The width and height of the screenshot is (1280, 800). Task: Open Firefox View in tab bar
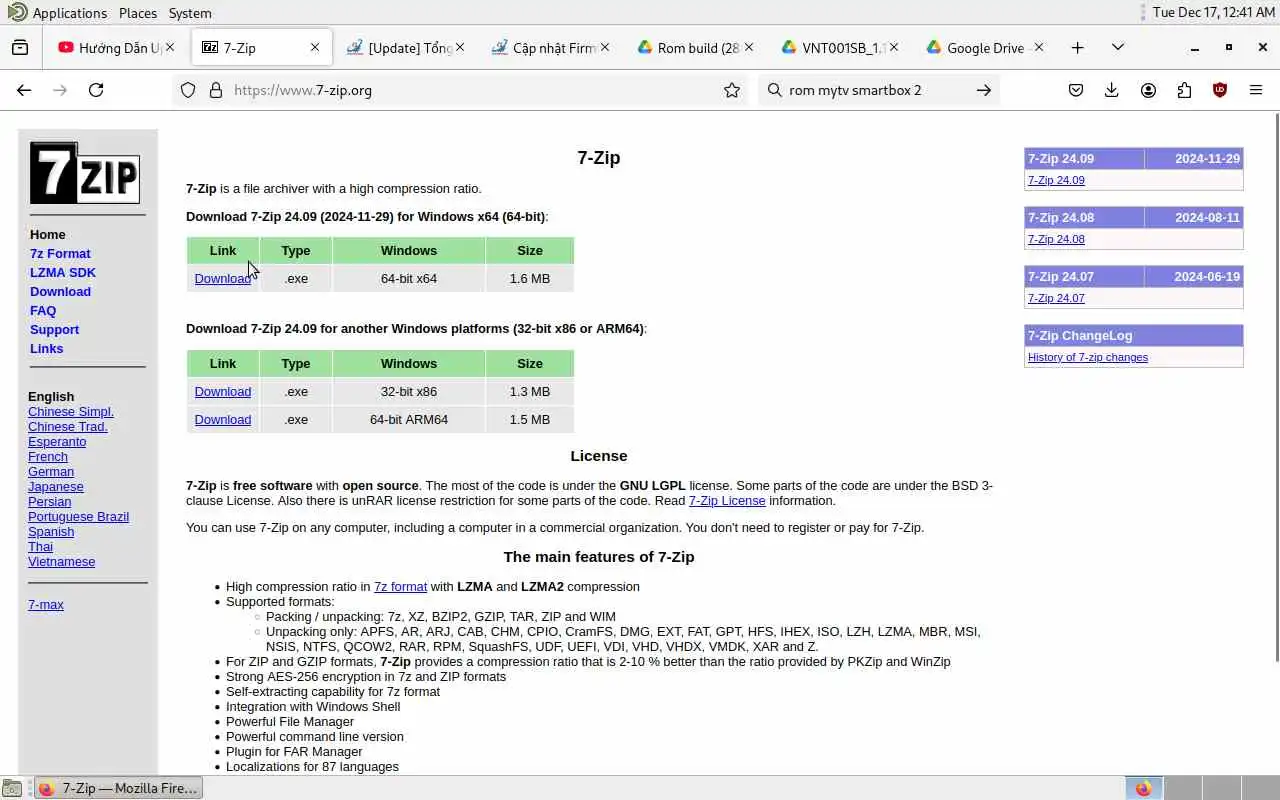pos(20,47)
